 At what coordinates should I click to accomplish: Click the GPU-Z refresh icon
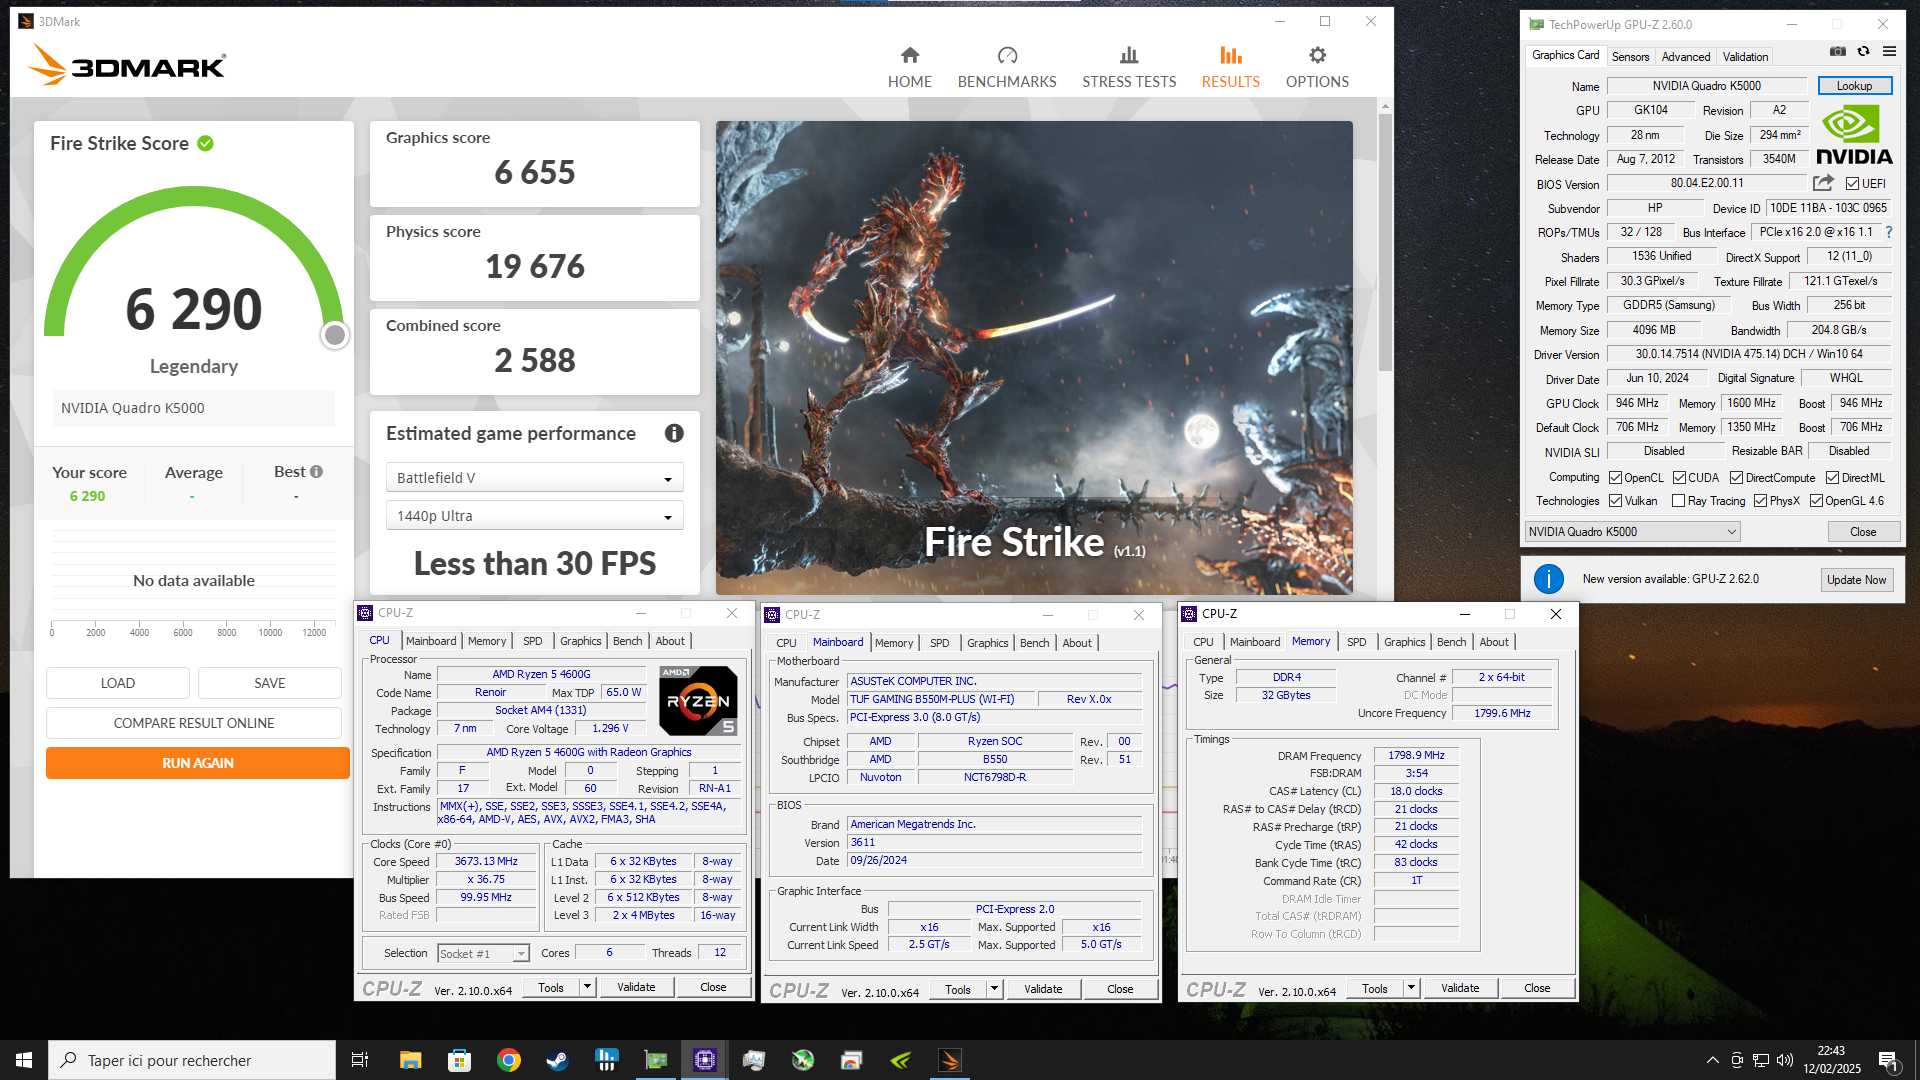point(1863,51)
